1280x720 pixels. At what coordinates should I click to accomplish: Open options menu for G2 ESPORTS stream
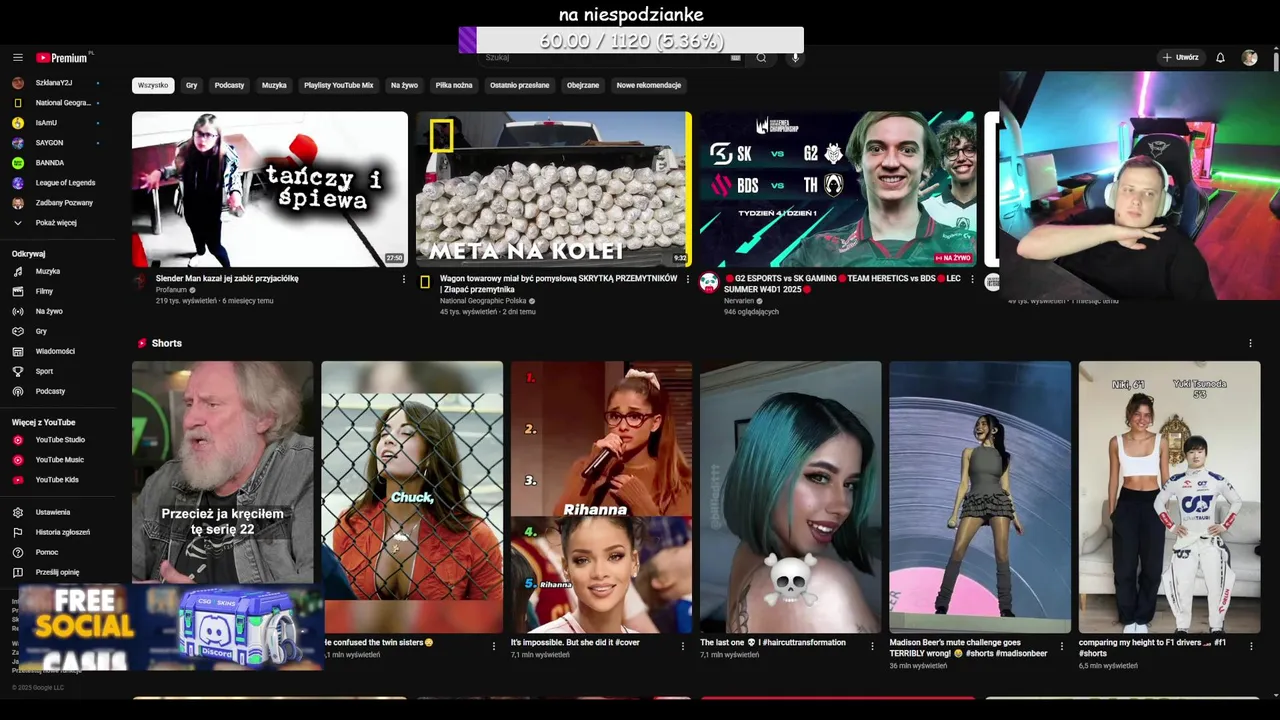click(x=972, y=279)
